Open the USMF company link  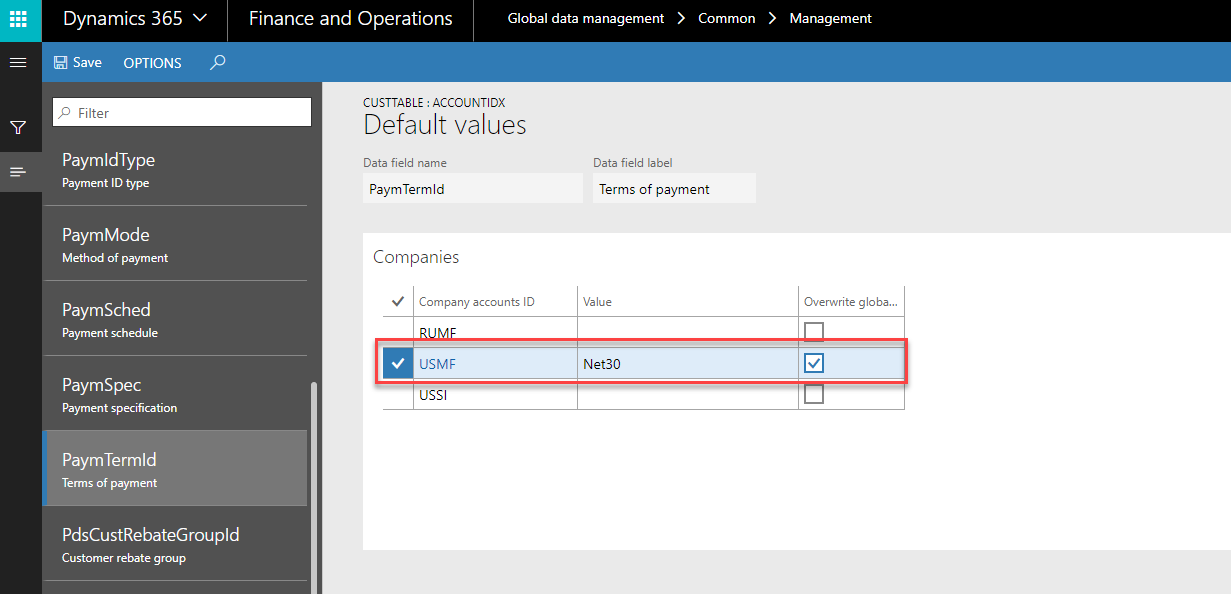point(437,364)
